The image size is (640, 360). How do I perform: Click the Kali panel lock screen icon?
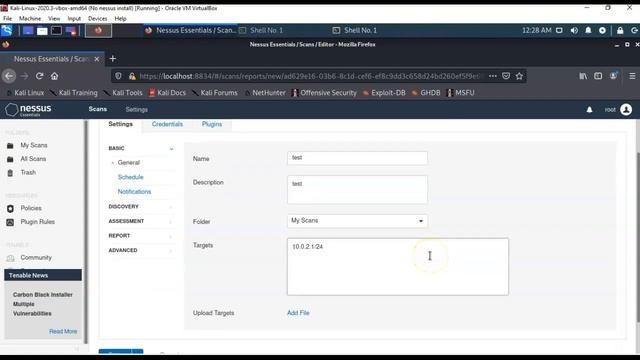click(620, 30)
